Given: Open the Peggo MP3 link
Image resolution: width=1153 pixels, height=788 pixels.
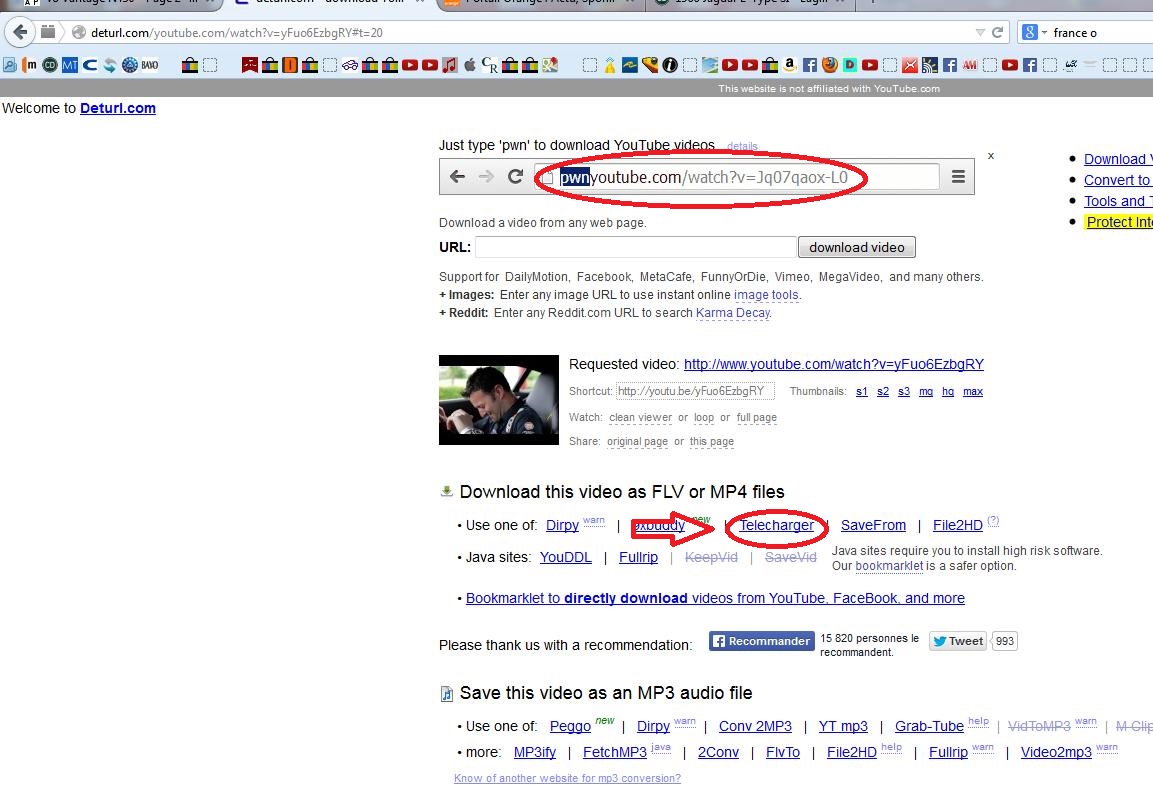Looking at the screenshot, I should click(x=570, y=726).
